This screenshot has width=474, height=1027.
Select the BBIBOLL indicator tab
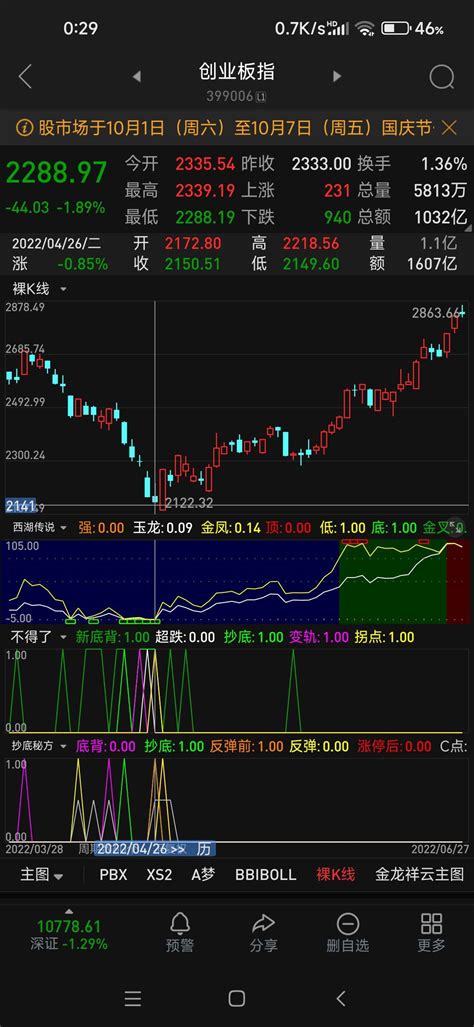(x=266, y=874)
